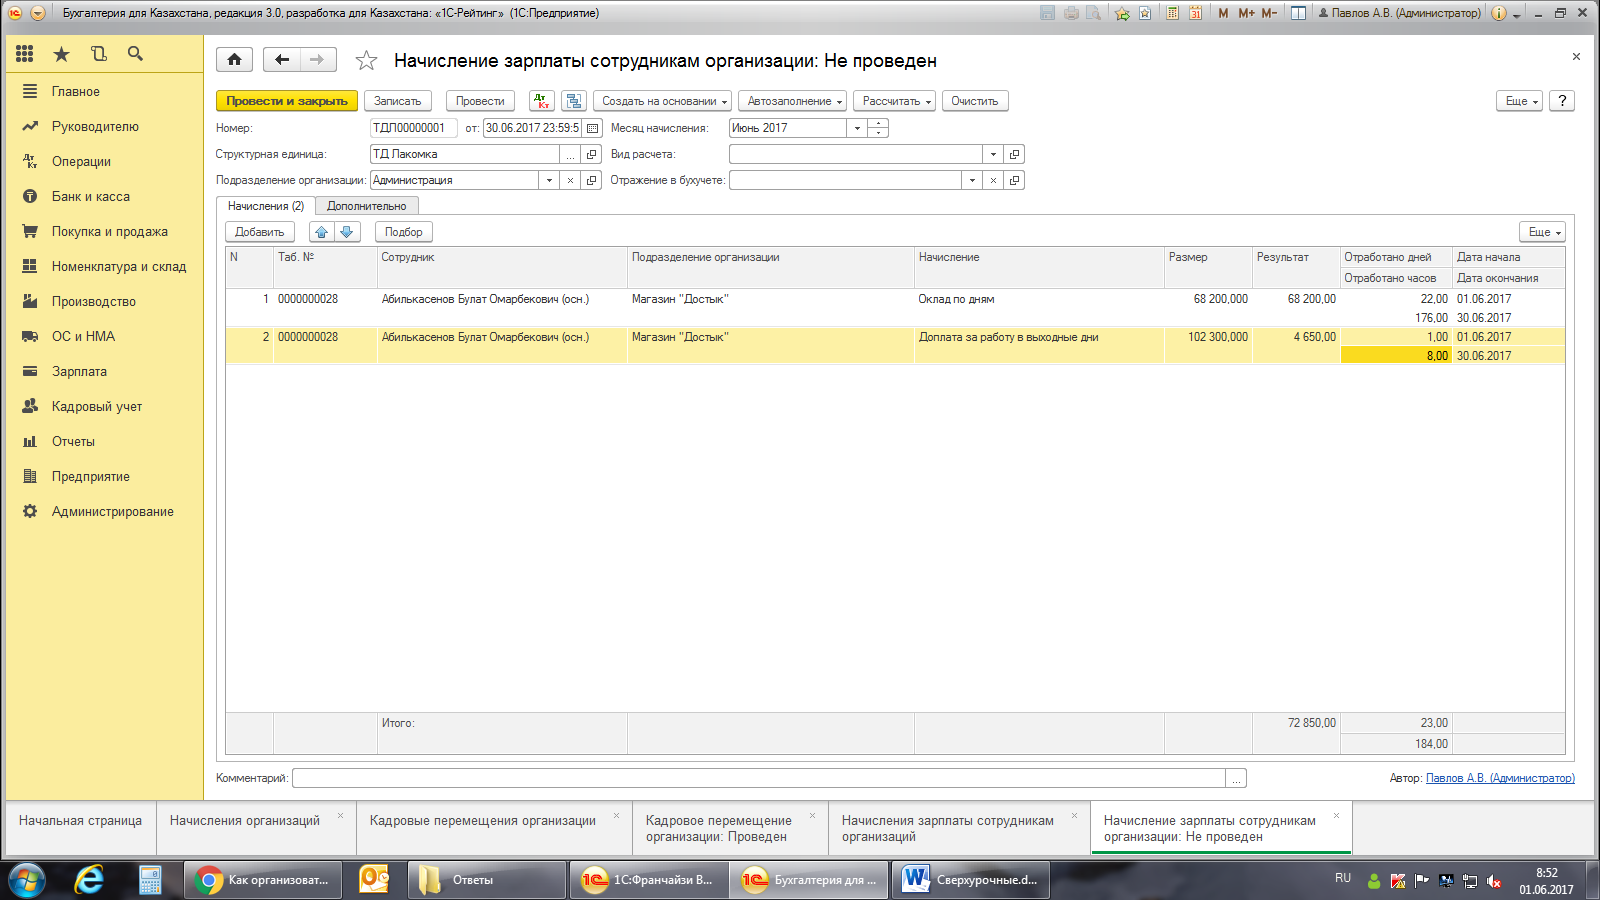Toggle the window layout icon in title bar
This screenshot has height=900, width=1600.
coord(1298,13)
